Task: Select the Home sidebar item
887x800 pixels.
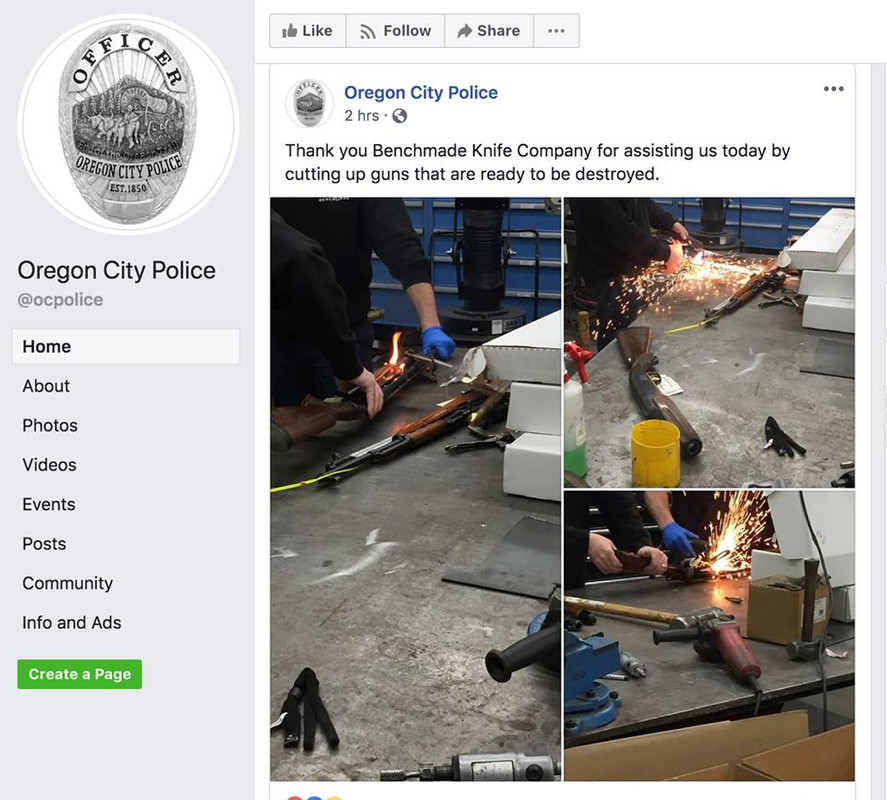Action: pyautogui.click(x=126, y=346)
